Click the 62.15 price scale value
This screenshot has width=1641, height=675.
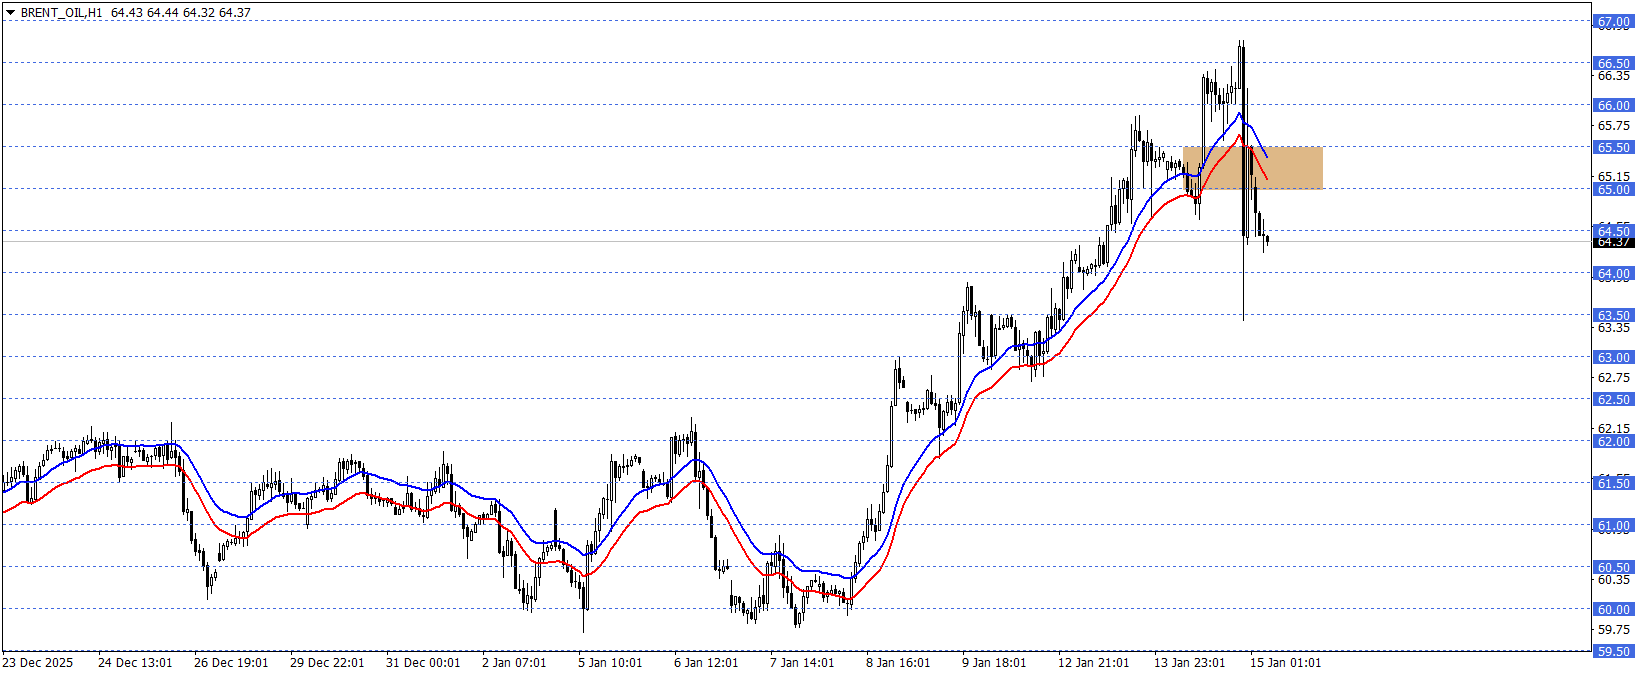tap(1613, 429)
